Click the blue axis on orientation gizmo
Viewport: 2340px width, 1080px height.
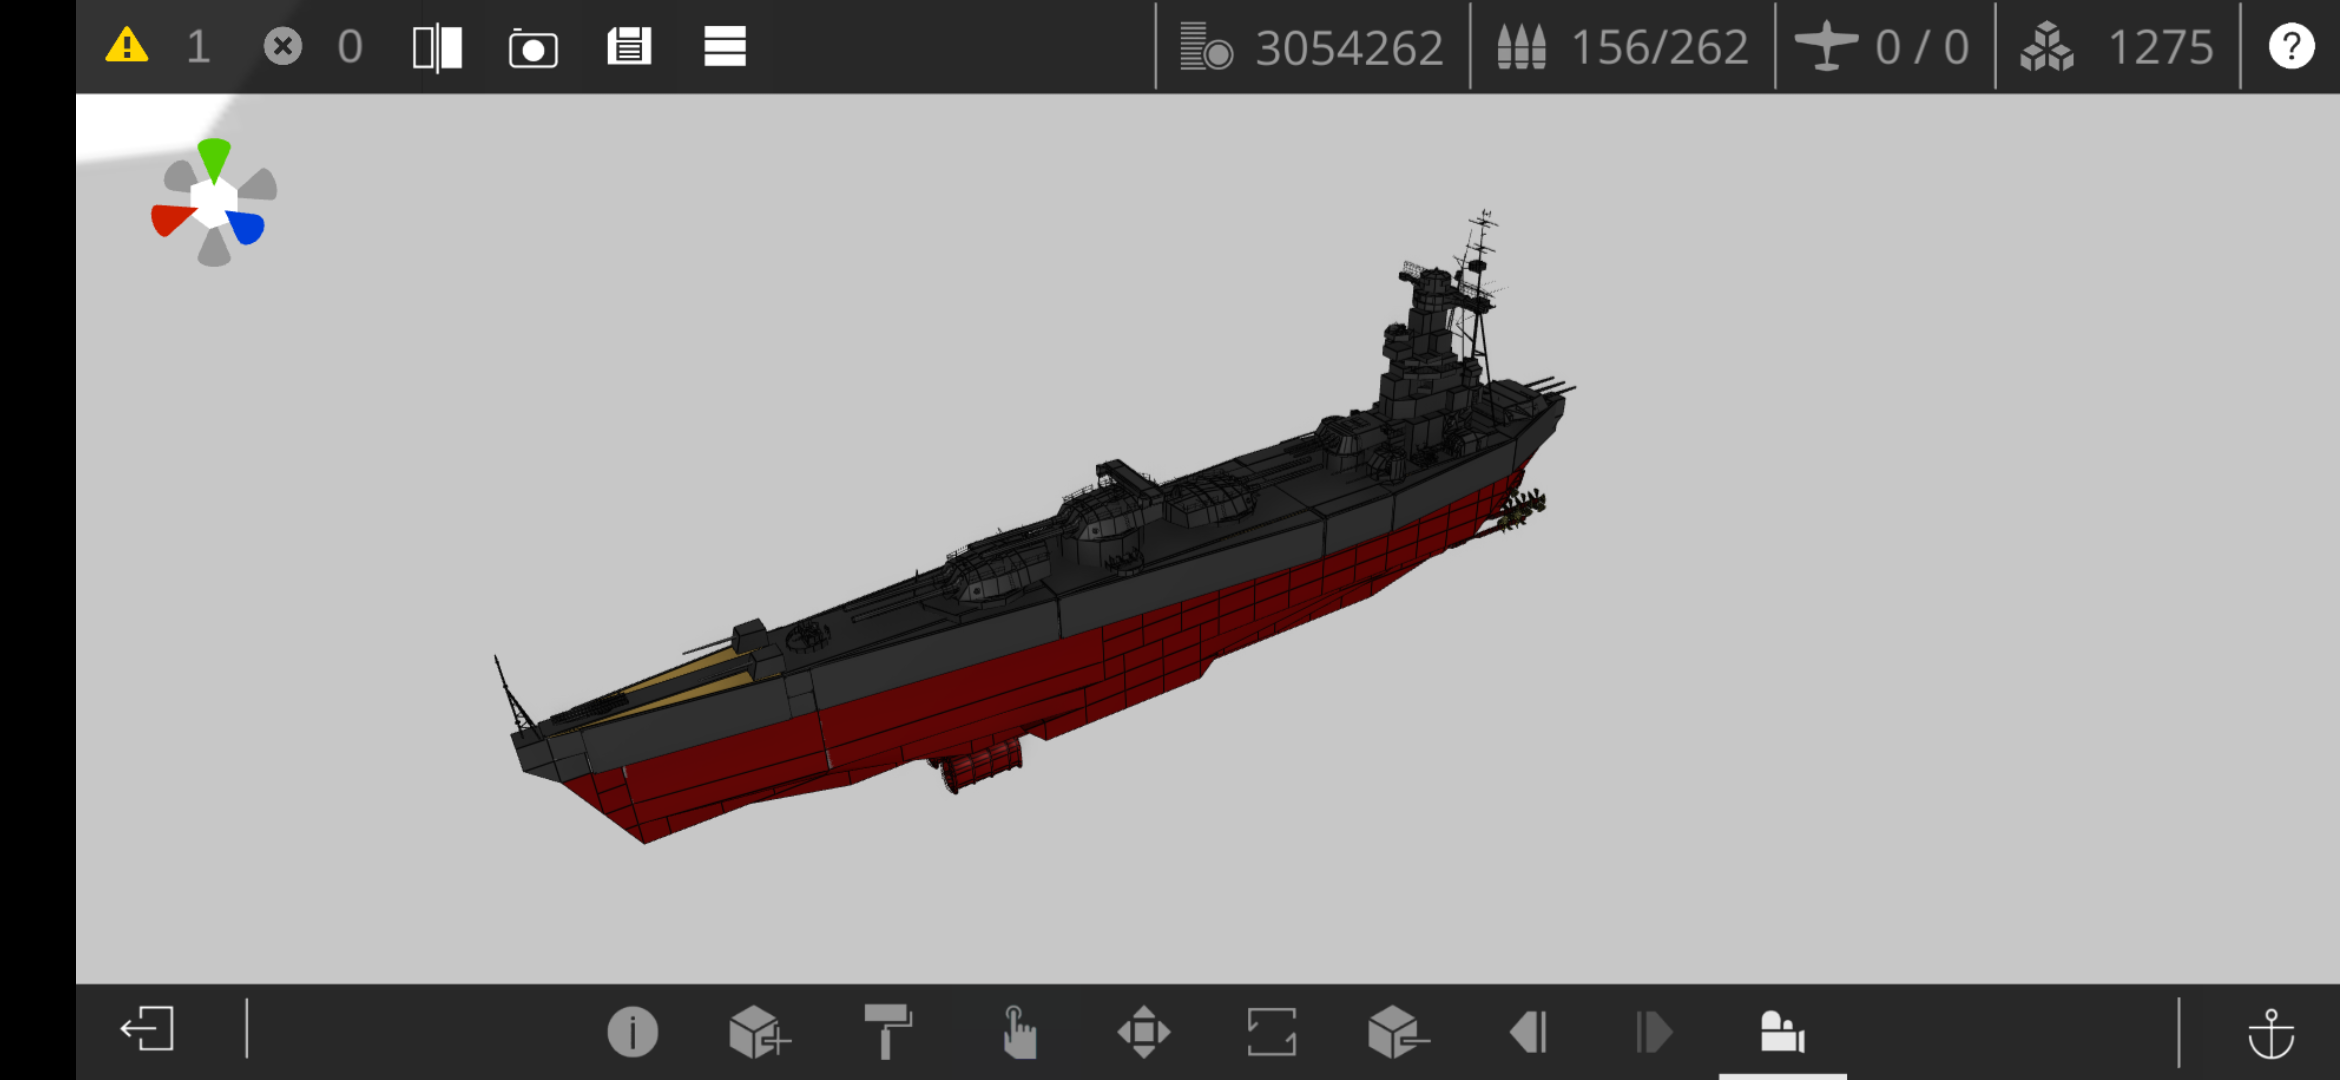point(246,227)
